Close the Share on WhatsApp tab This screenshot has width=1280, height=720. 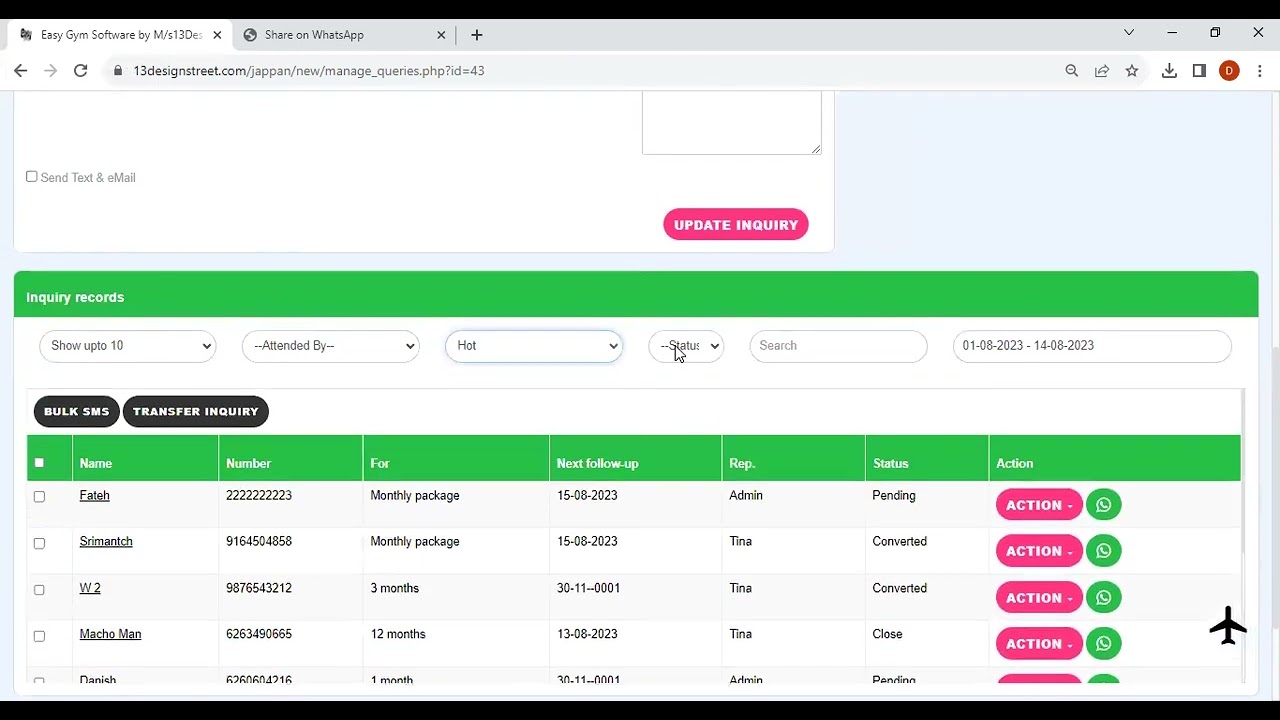[x=441, y=35]
